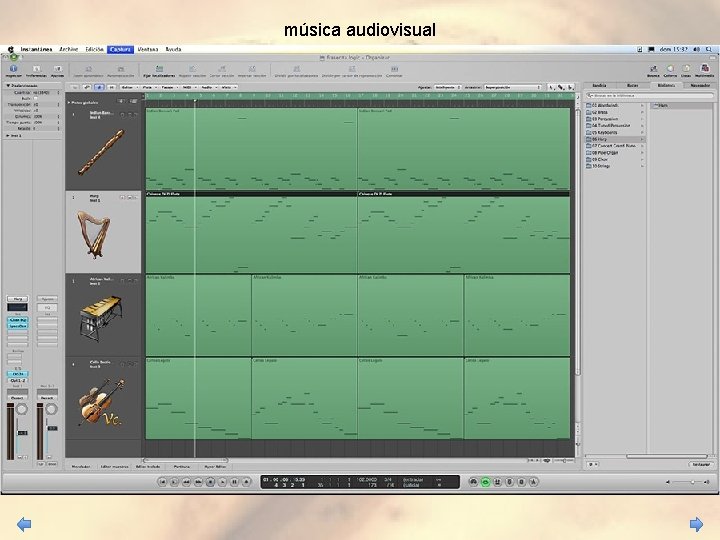Click the Preferencias toolbar icon
Image resolution: width=720 pixels, height=540 pixels.
36,69
